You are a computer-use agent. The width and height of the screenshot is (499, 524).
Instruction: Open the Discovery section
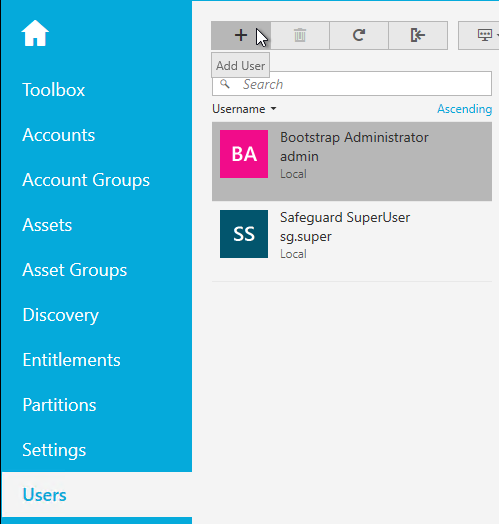click(x=60, y=315)
